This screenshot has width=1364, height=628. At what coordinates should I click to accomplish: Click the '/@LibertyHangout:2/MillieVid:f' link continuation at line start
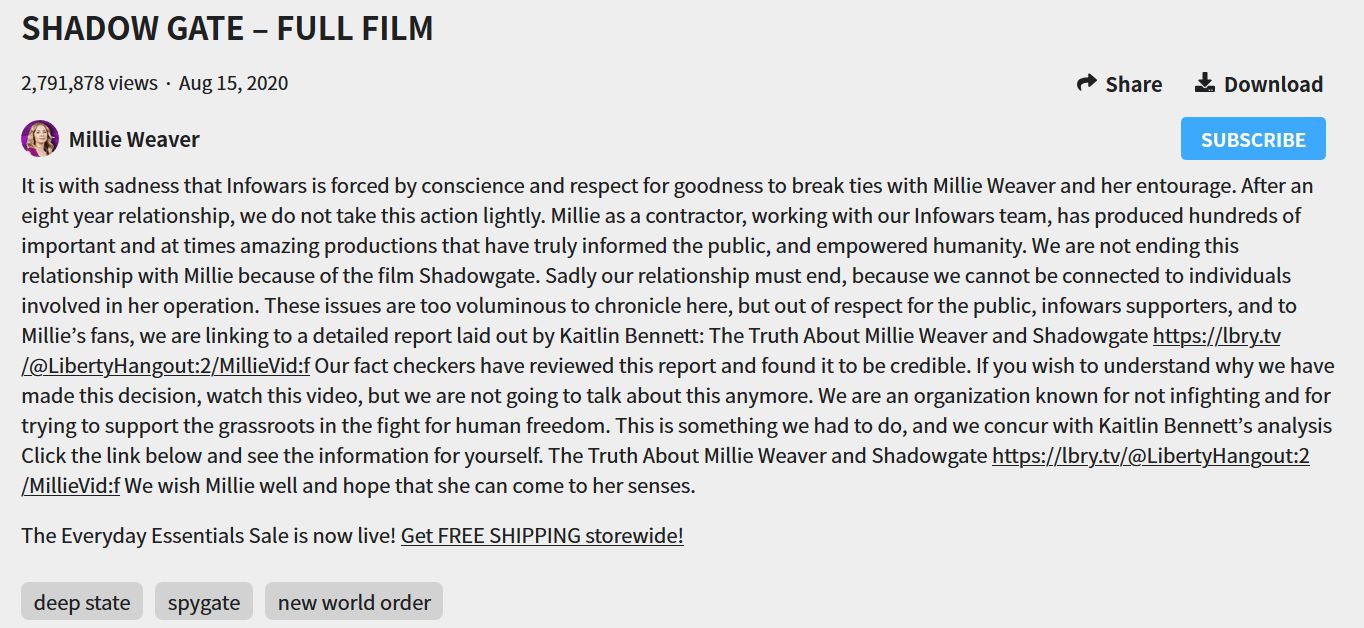click(166, 366)
